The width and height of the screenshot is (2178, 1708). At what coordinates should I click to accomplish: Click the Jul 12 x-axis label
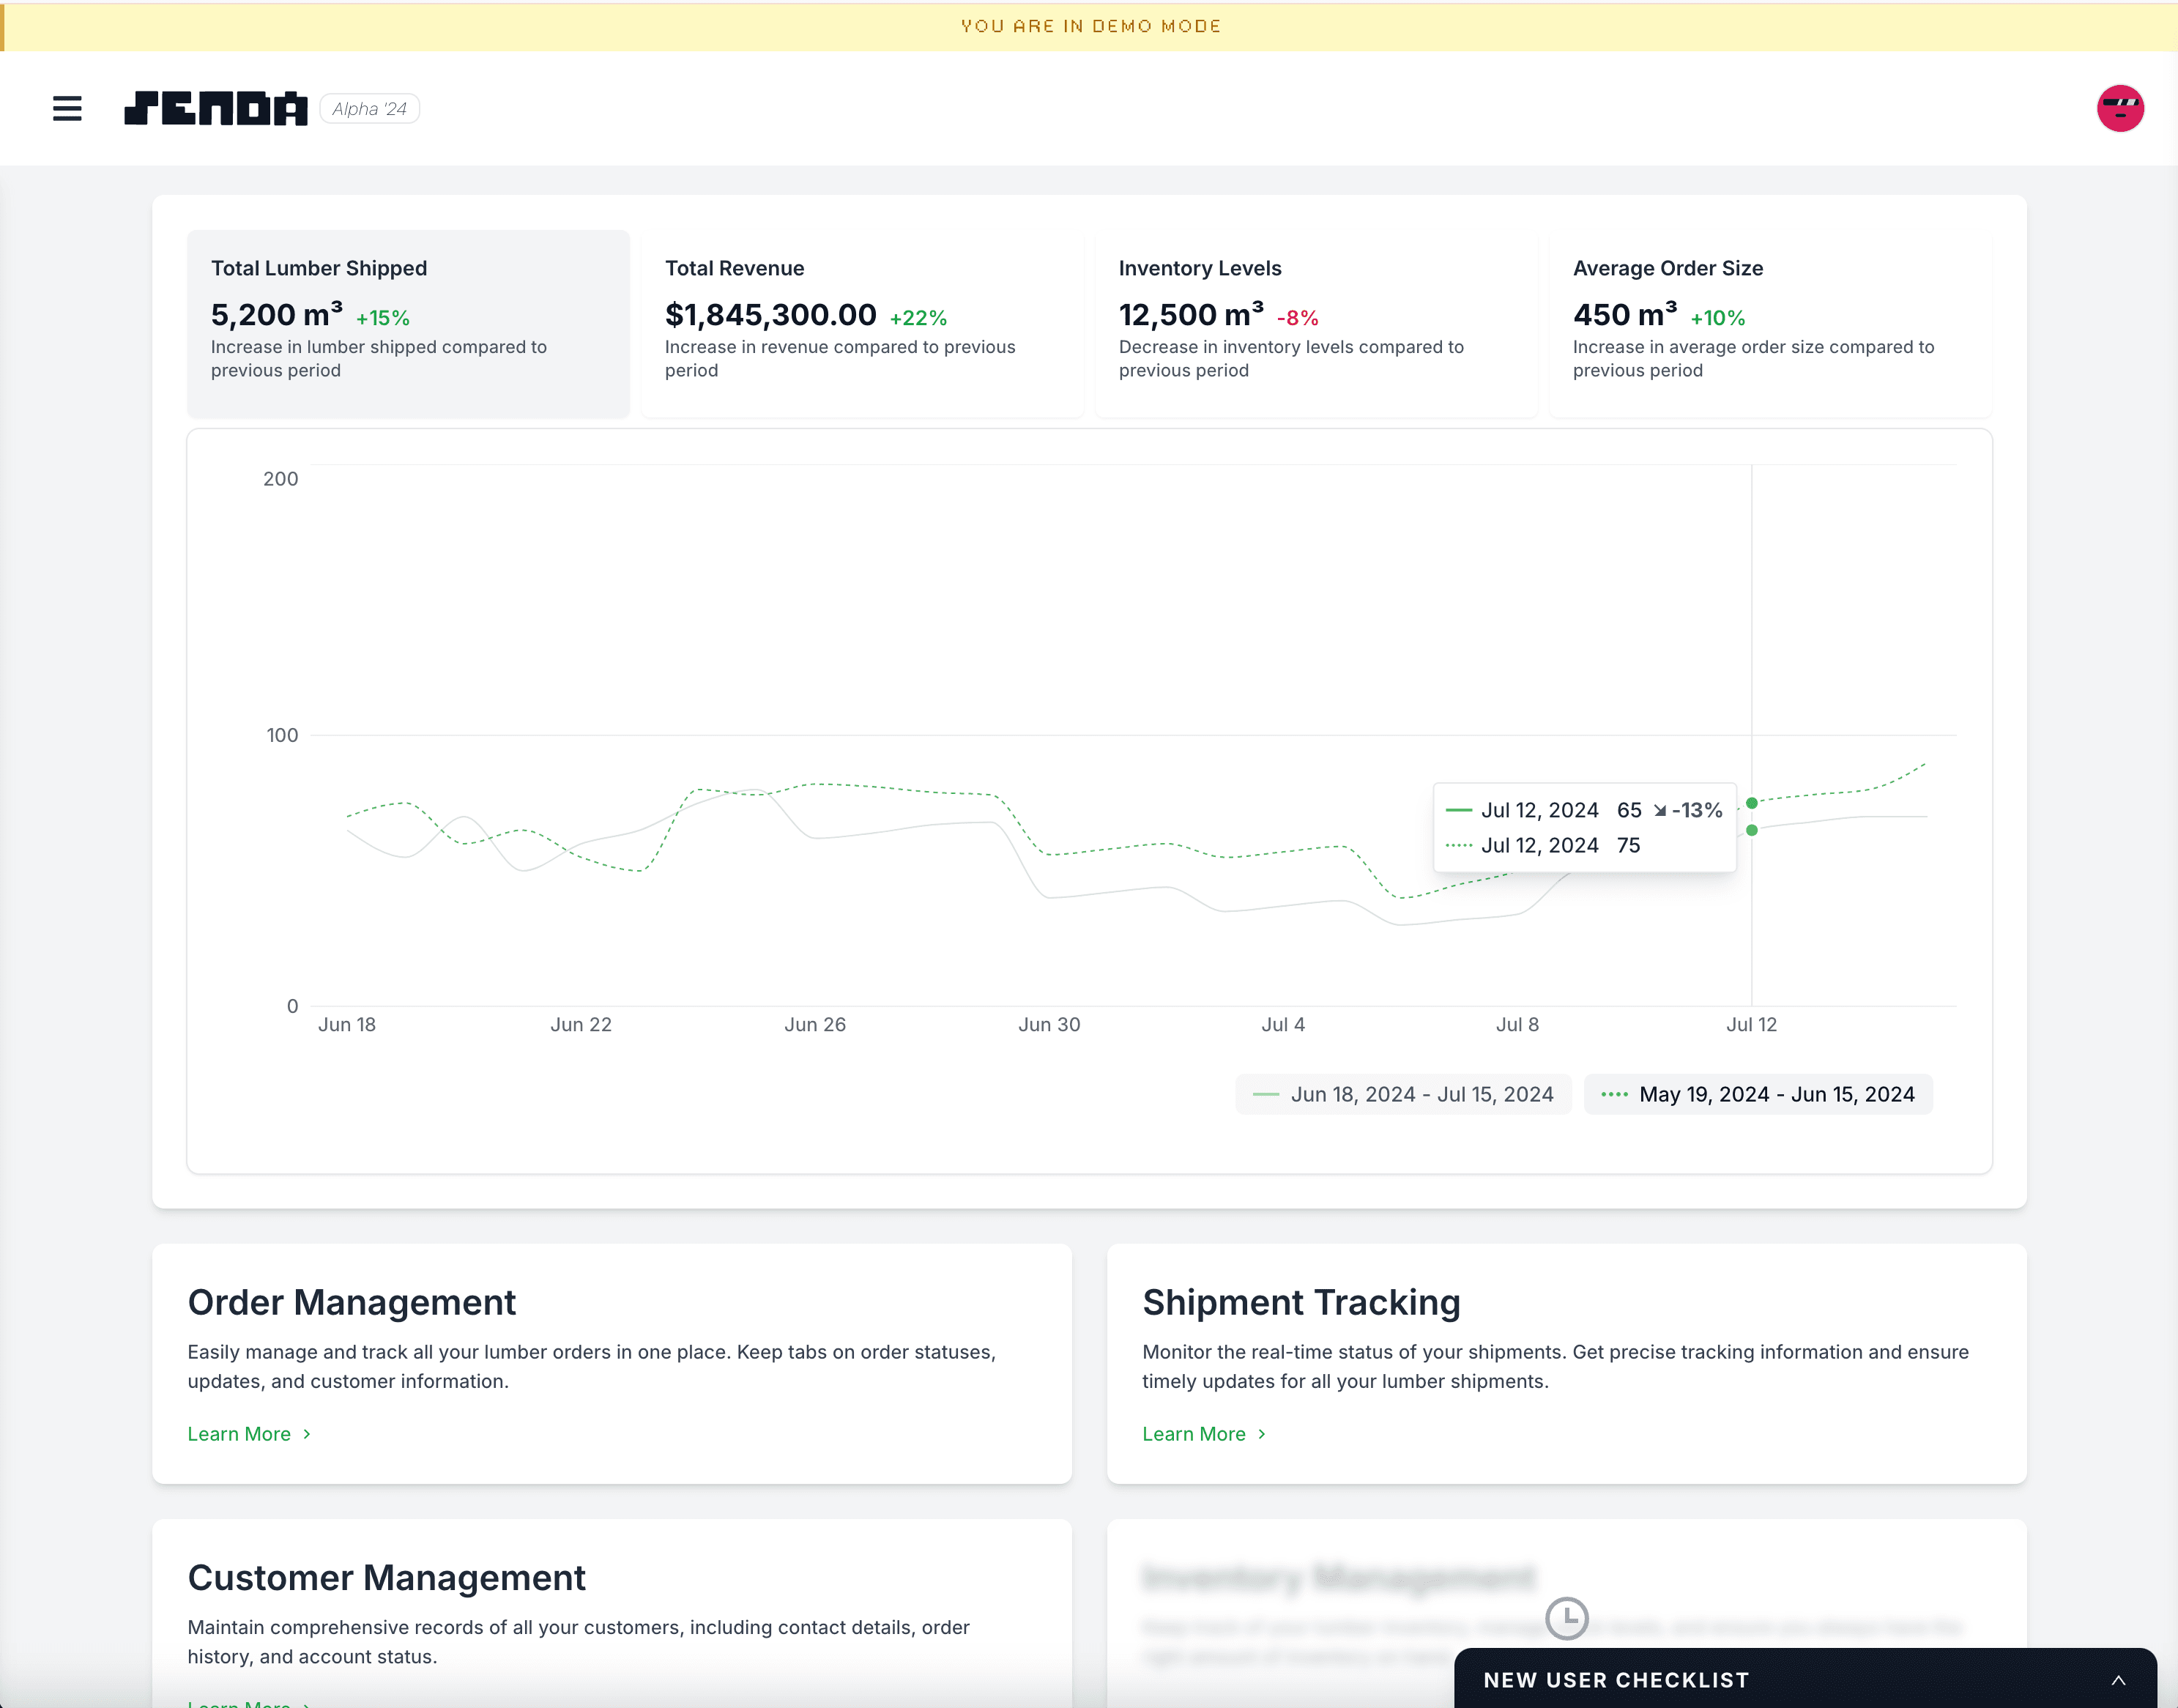[x=1752, y=1024]
